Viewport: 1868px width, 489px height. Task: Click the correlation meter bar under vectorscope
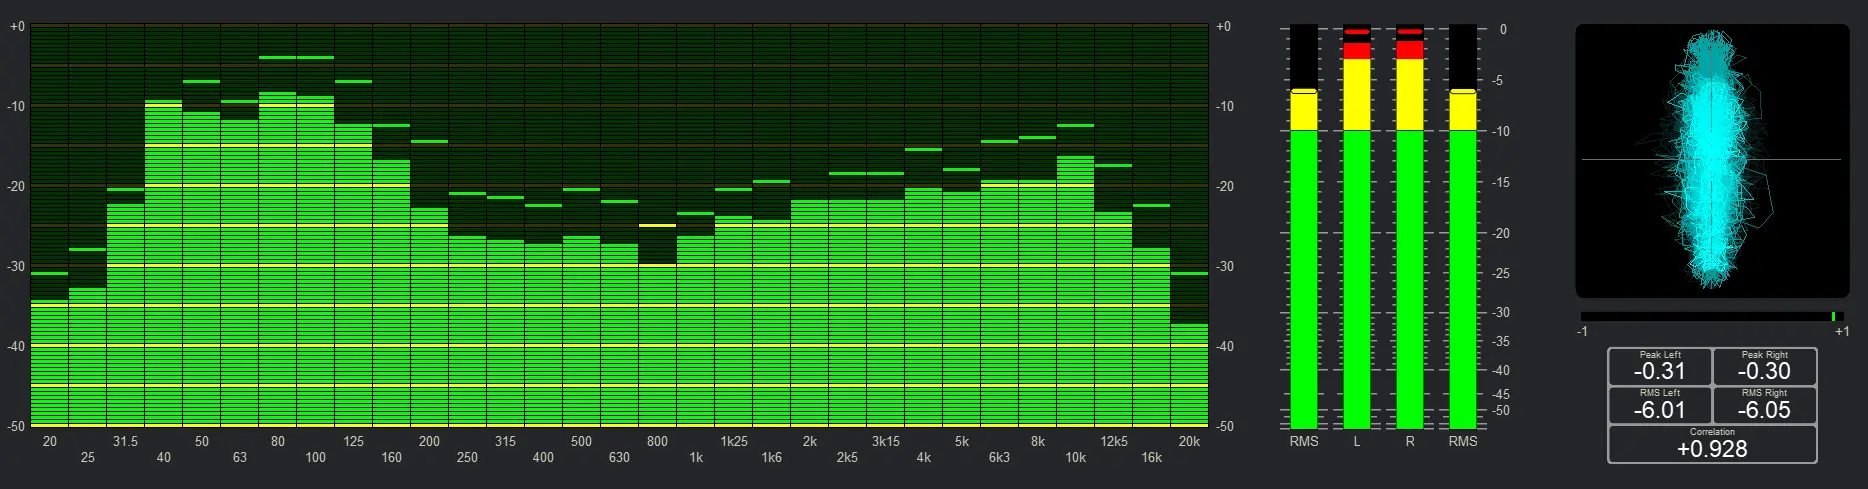pos(1712,316)
